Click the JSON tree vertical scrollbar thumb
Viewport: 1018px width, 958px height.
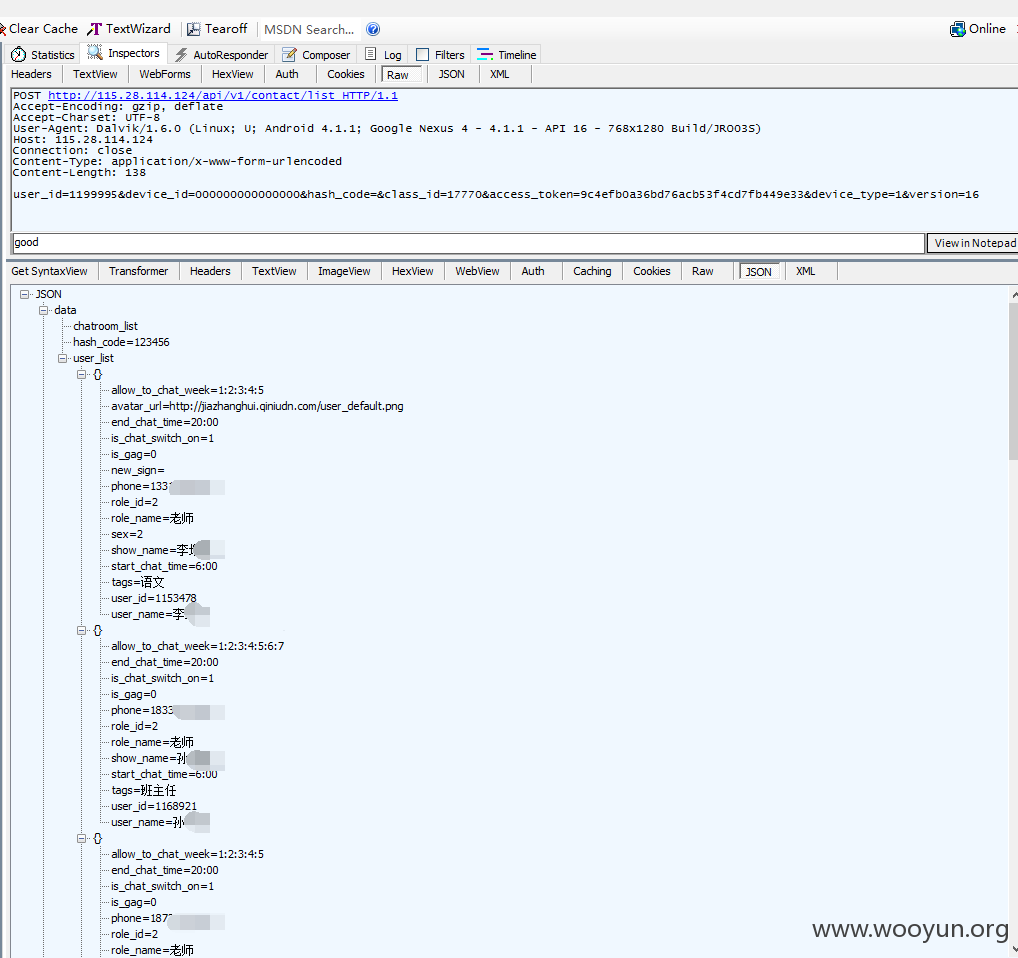(1013, 382)
